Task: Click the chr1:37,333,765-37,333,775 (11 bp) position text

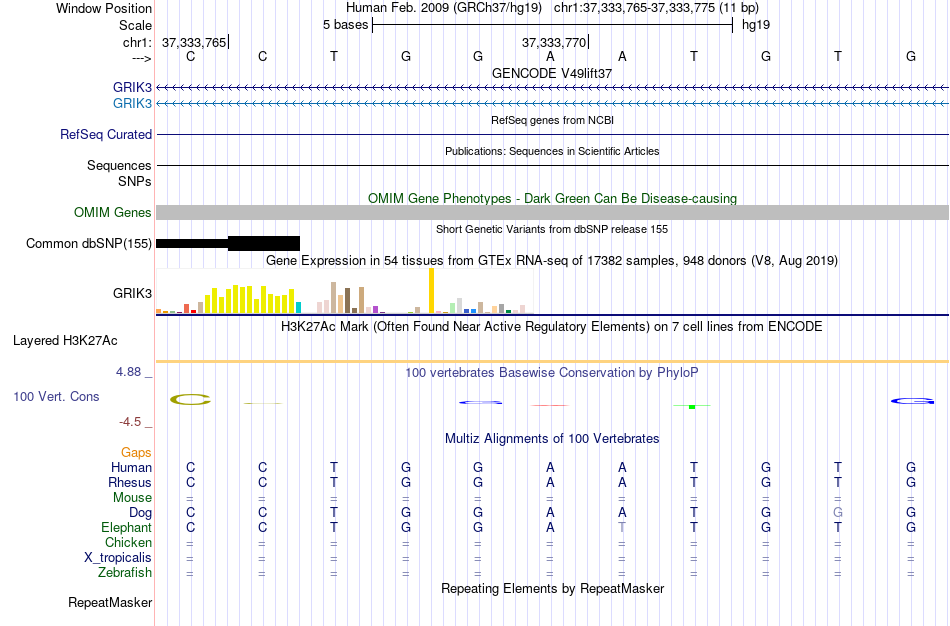Action: coord(656,8)
